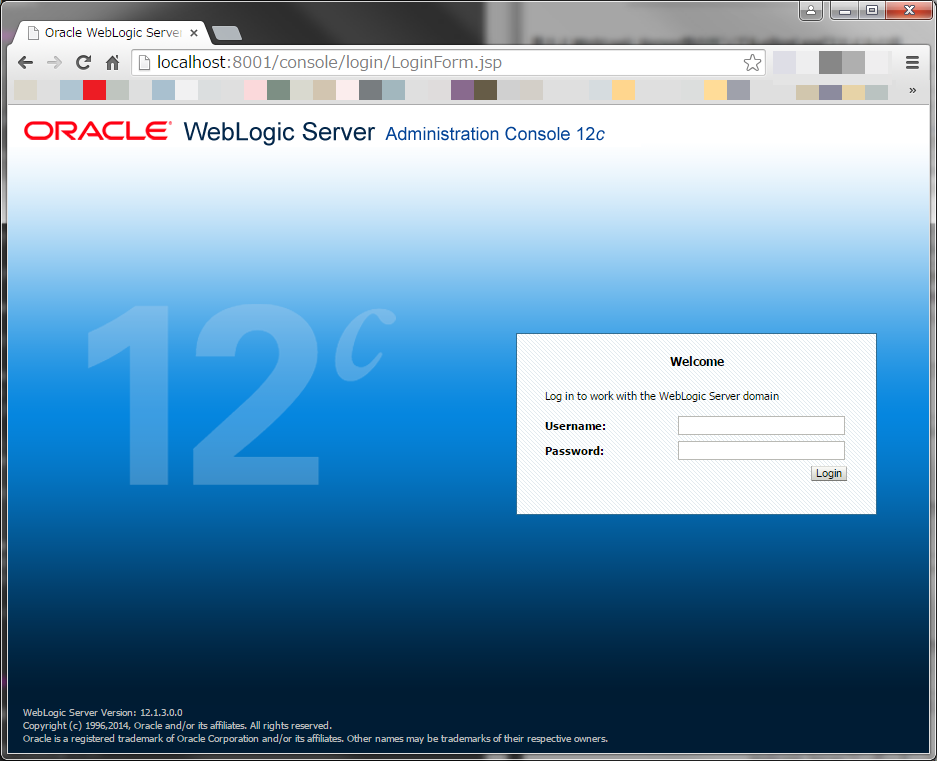This screenshot has height=761, width=937.
Task: Click the Oracle logo
Action: pos(97,131)
